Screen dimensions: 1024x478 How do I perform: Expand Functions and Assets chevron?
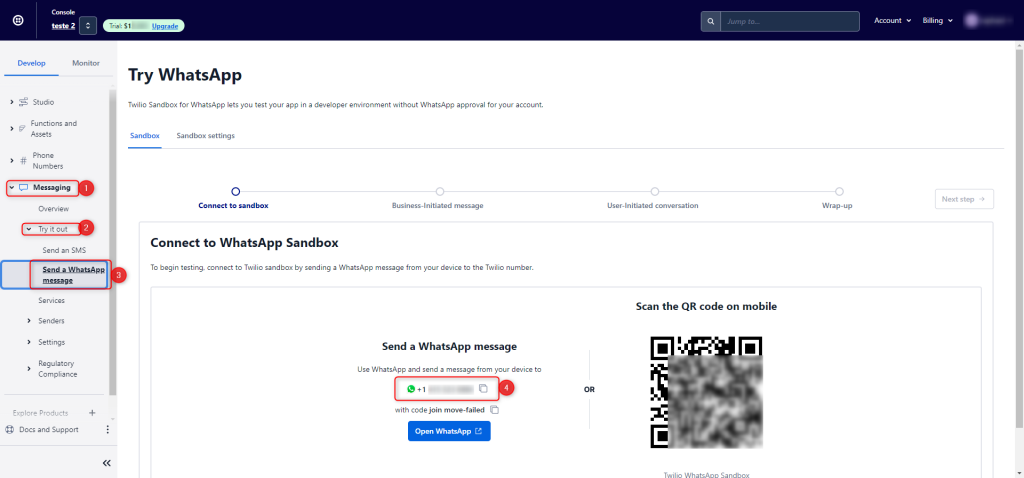coord(12,129)
